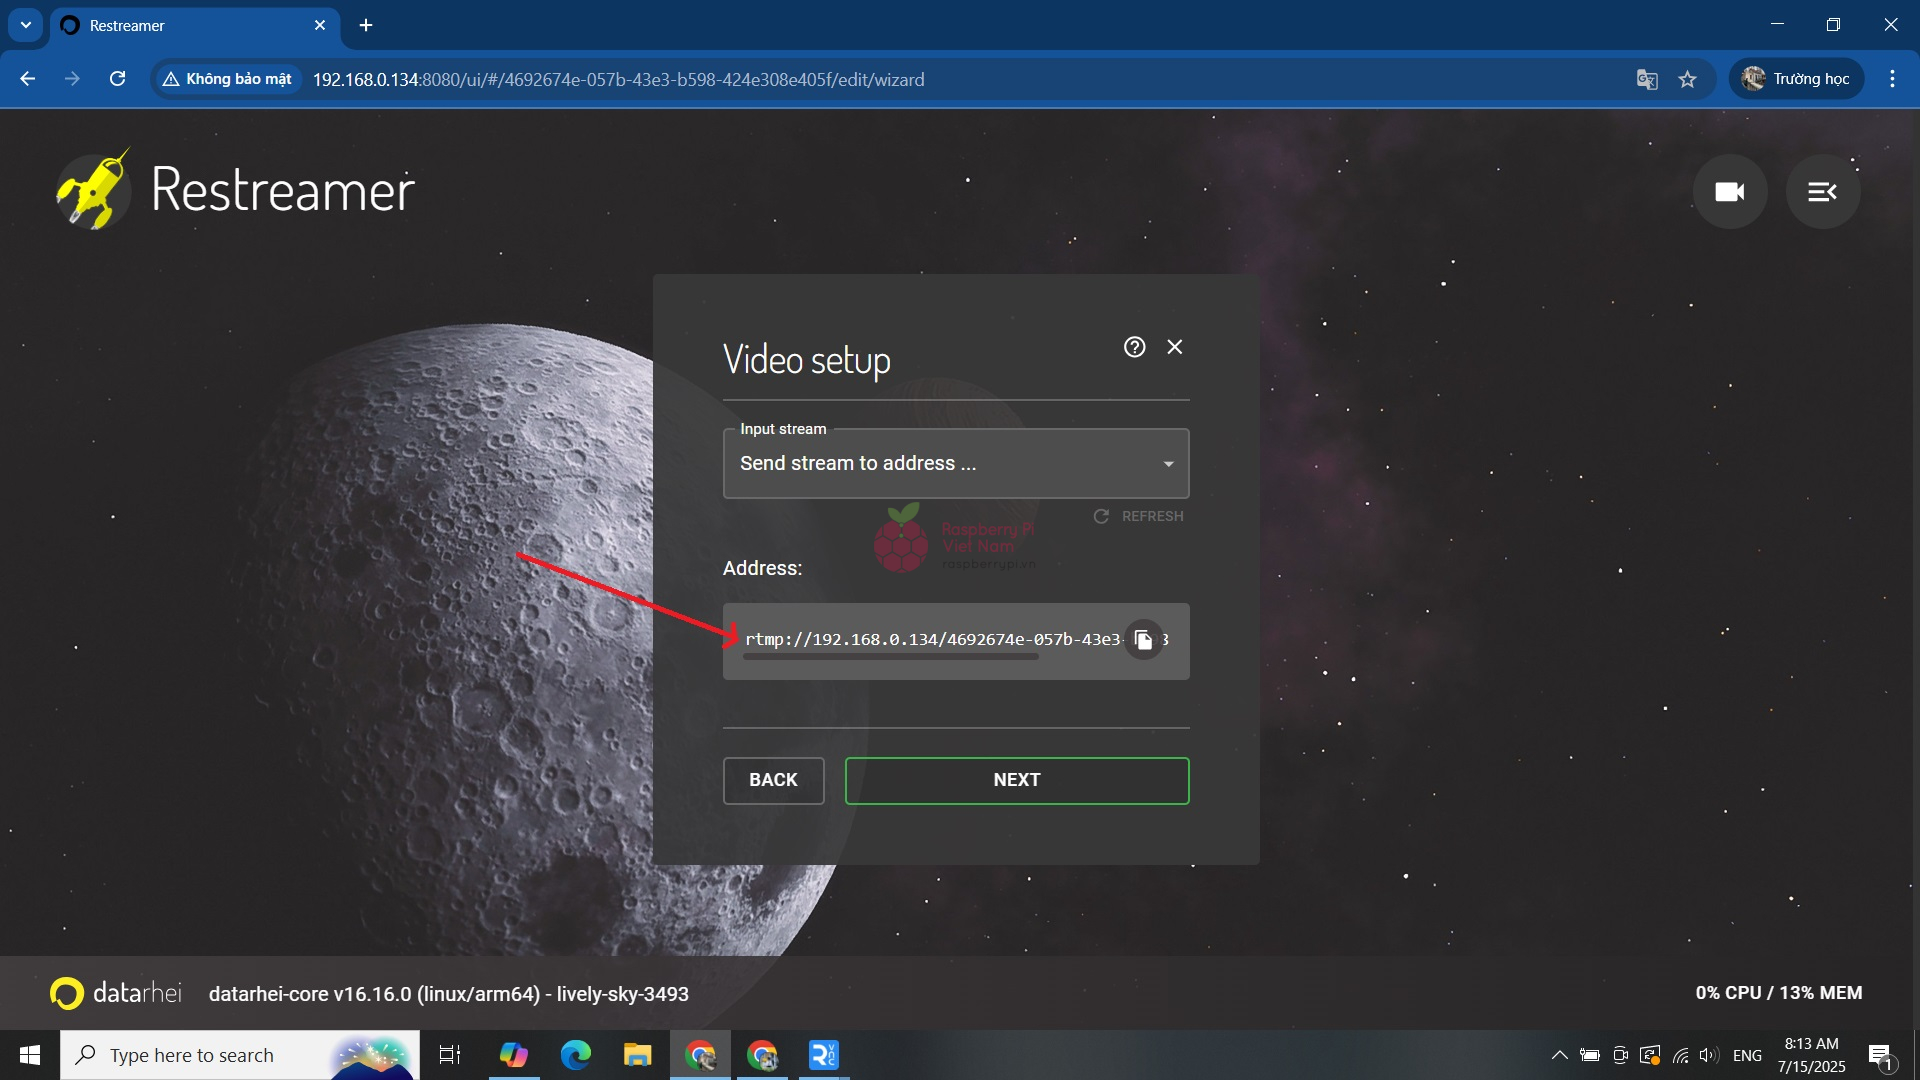The width and height of the screenshot is (1920, 1080).
Task: Click the browser address bar URL
Action: click(618, 79)
